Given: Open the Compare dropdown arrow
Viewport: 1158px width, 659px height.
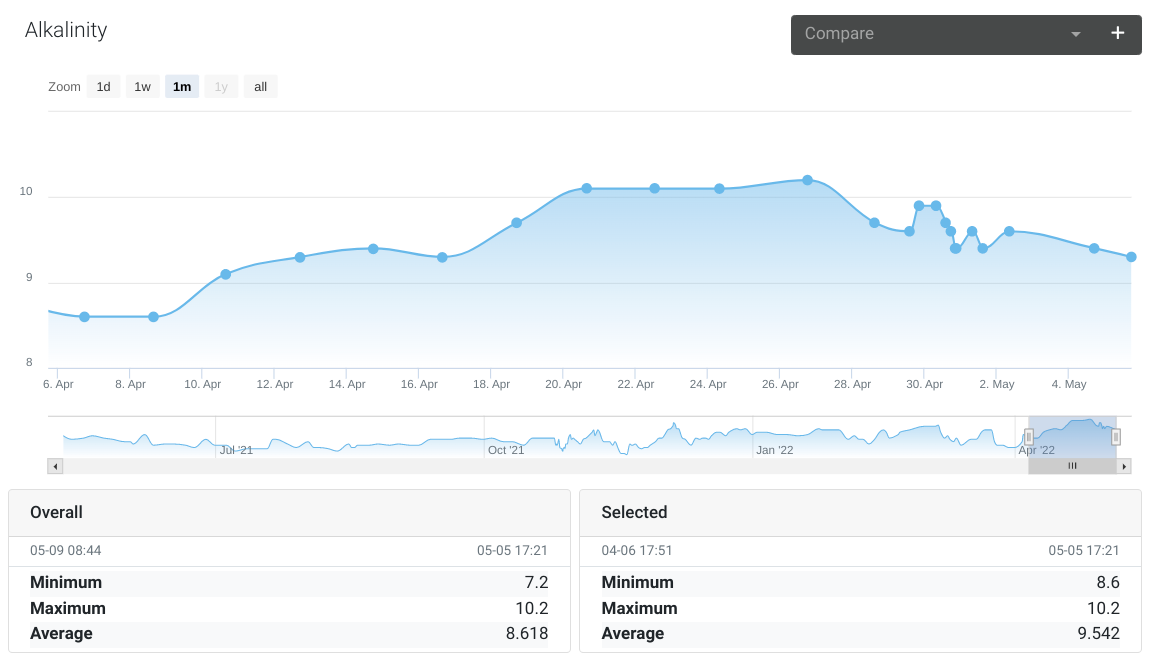Looking at the screenshot, I should [x=1076, y=34].
